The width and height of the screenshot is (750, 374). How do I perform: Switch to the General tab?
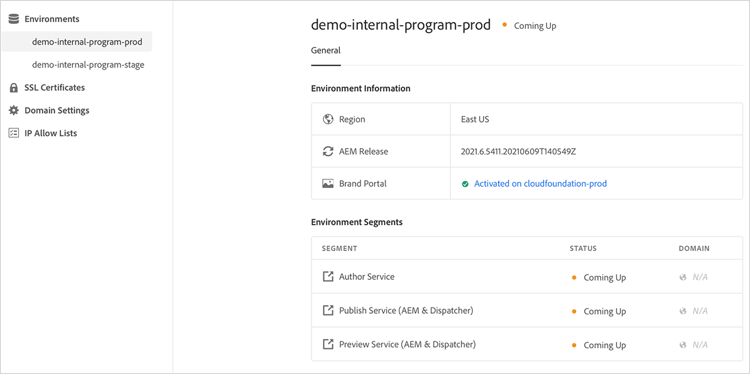(326, 50)
